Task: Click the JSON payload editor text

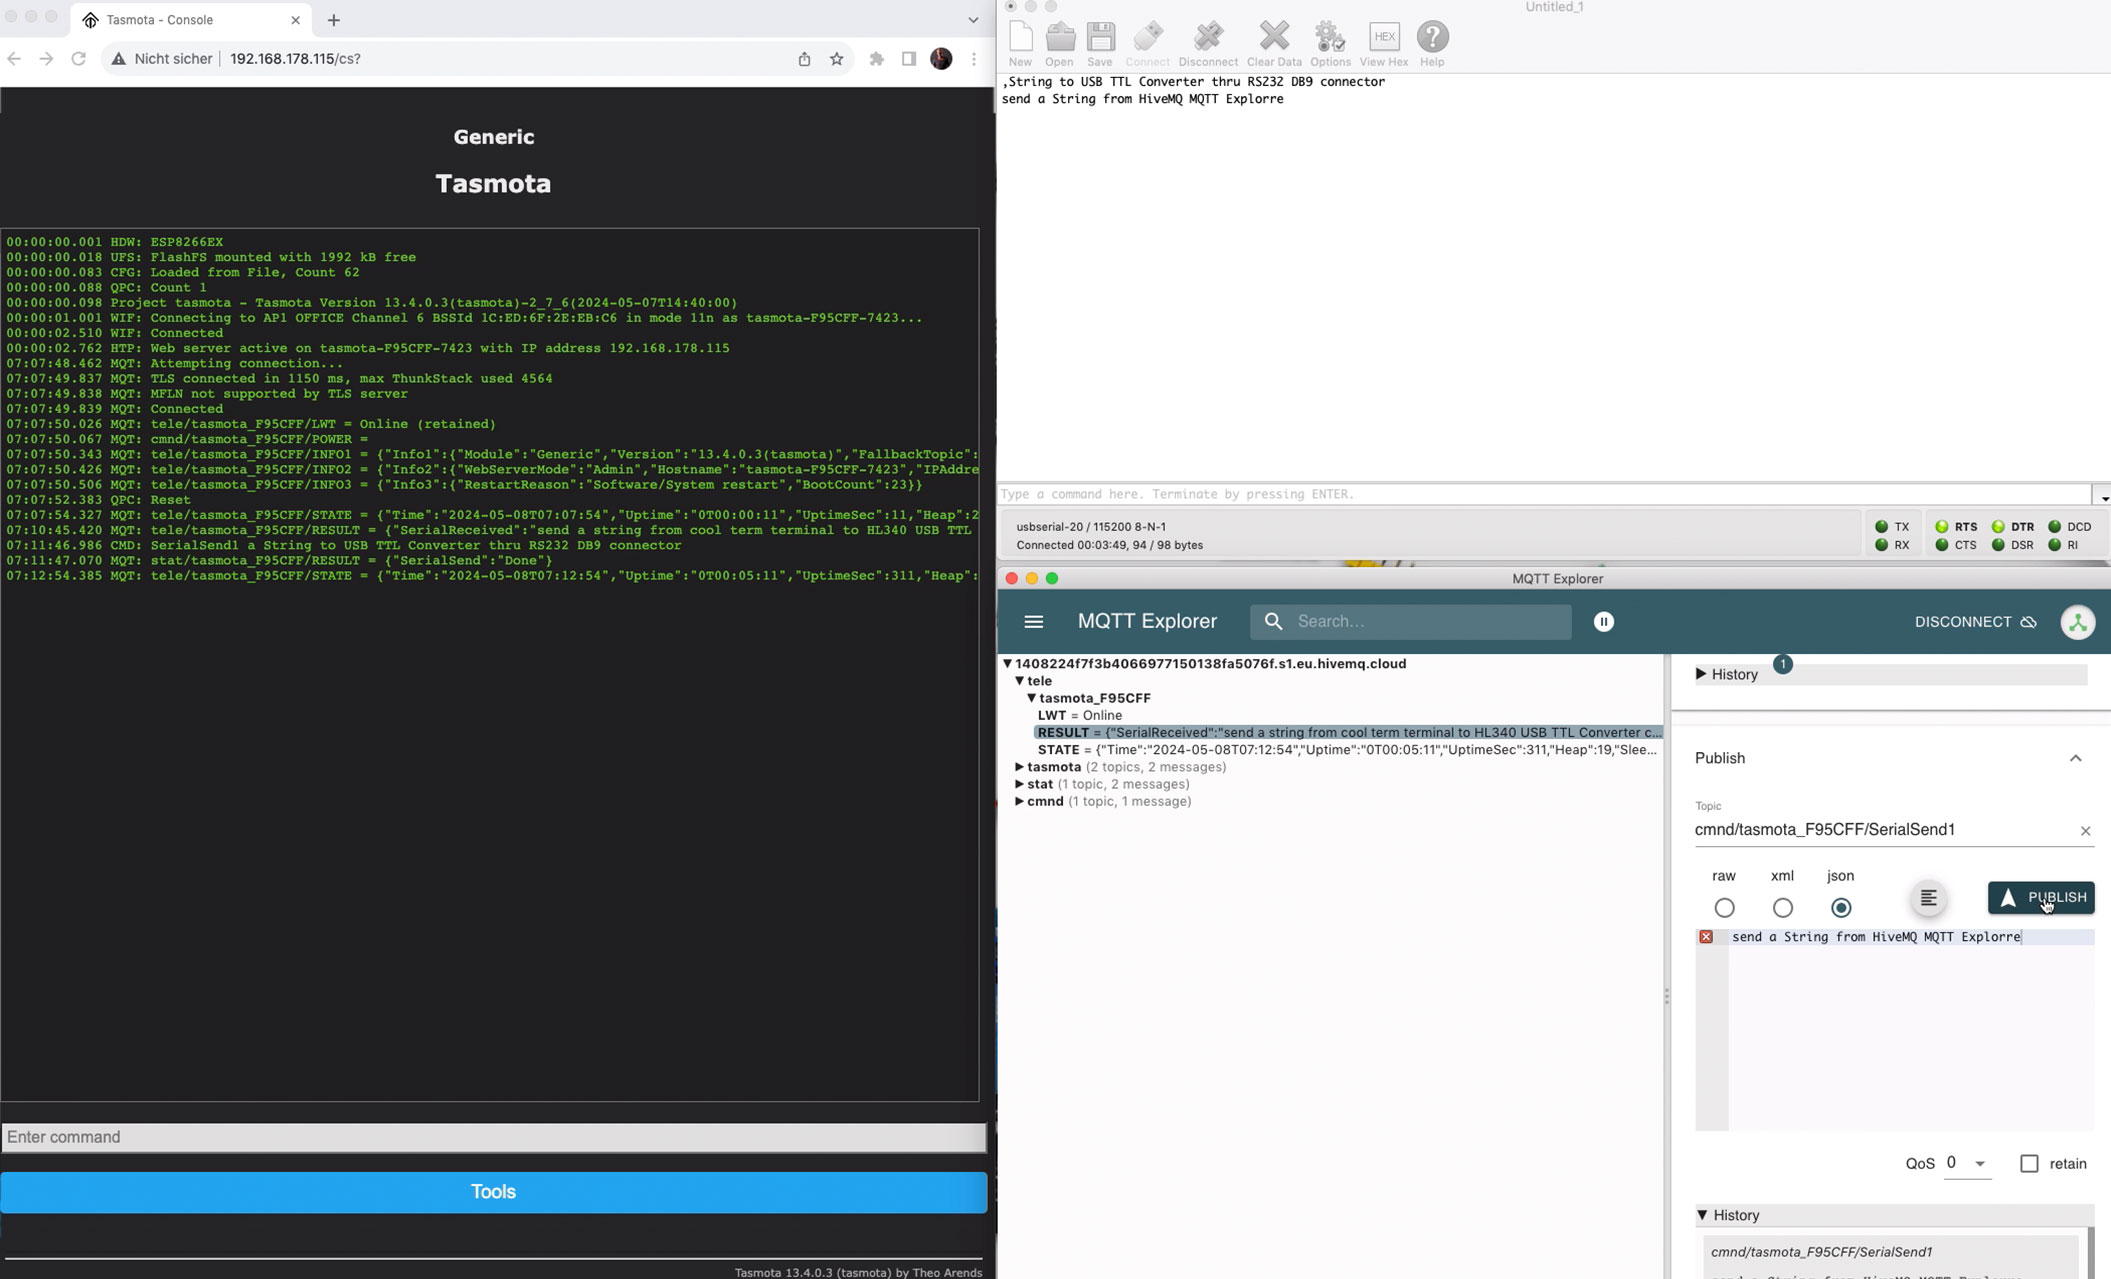Action: [x=1876, y=937]
